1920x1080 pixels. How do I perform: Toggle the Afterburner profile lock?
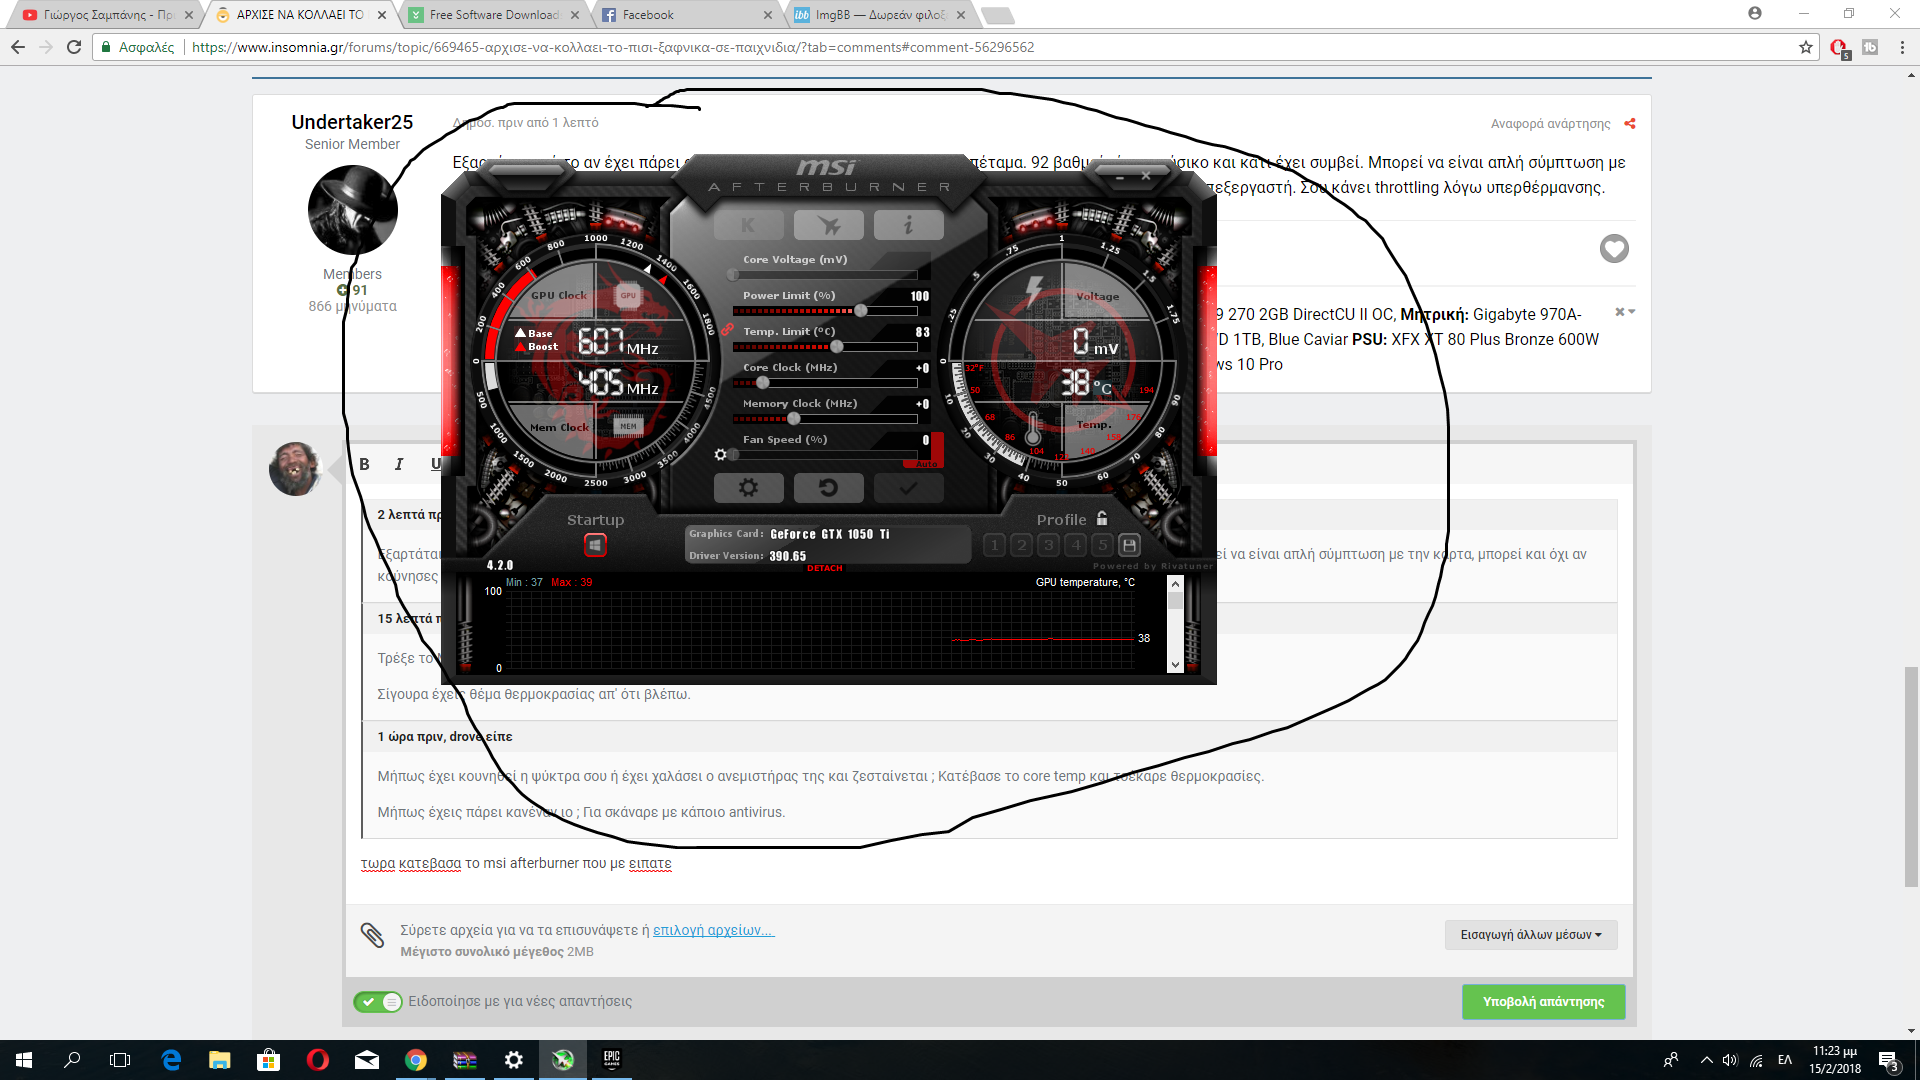click(x=1101, y=518)
